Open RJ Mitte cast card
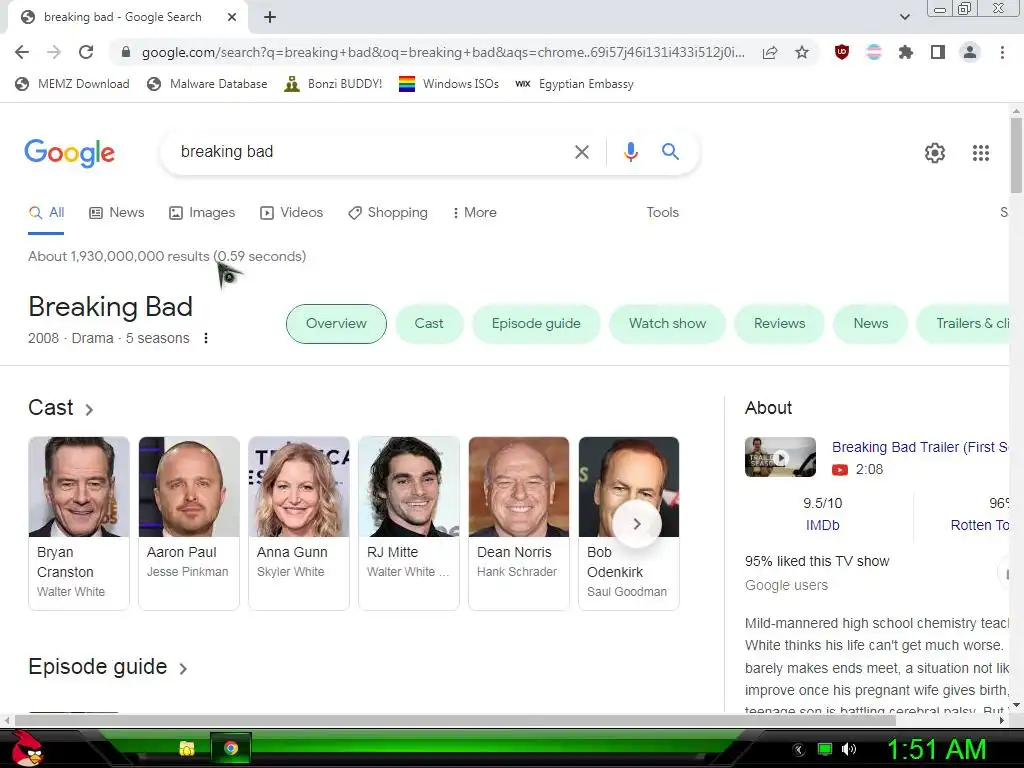 tap(409, 523)
